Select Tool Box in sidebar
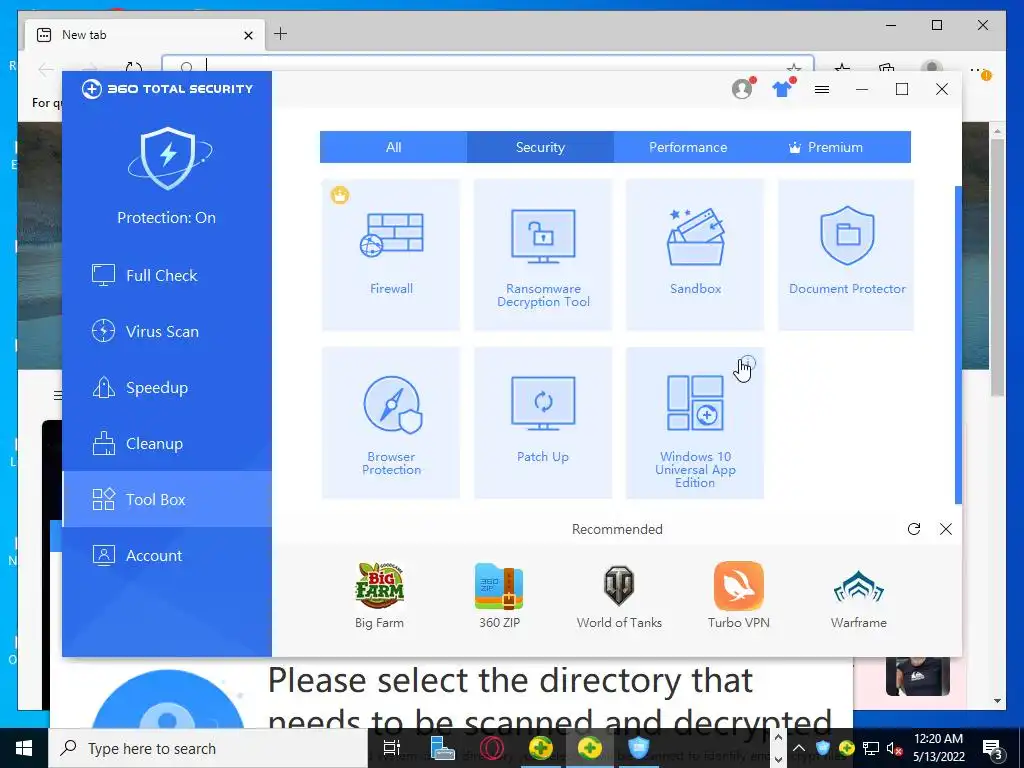Viewport: 1024px width, 768px height. point(167,500)
